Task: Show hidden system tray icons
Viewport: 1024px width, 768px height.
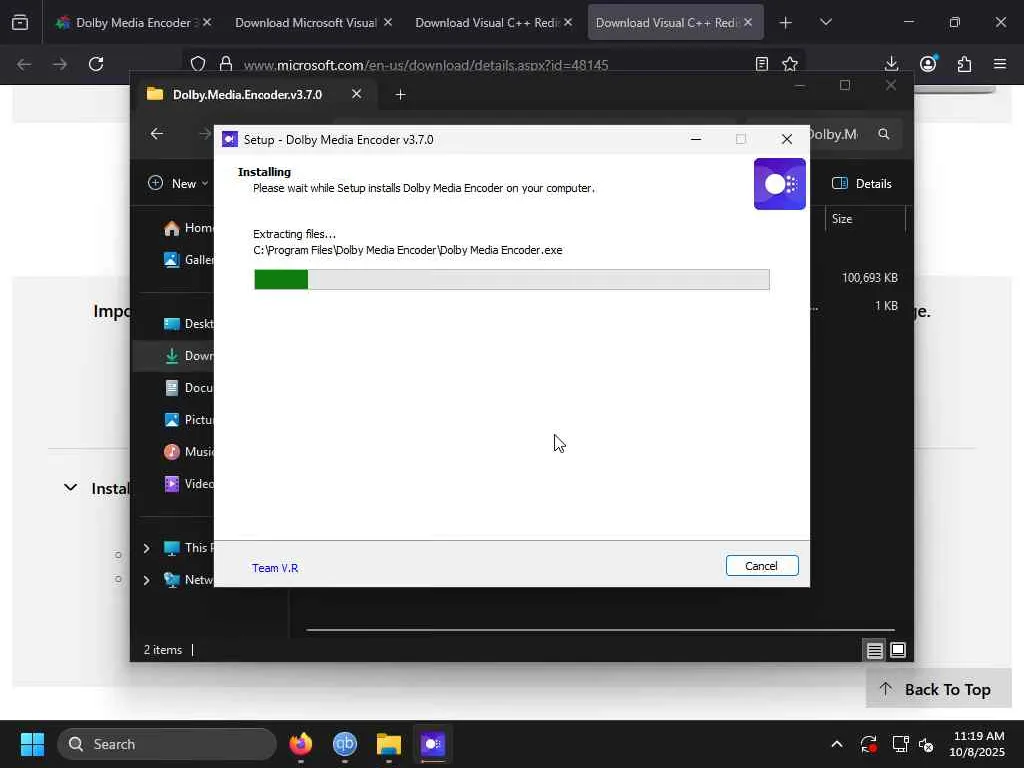Action: pos(837,744)
